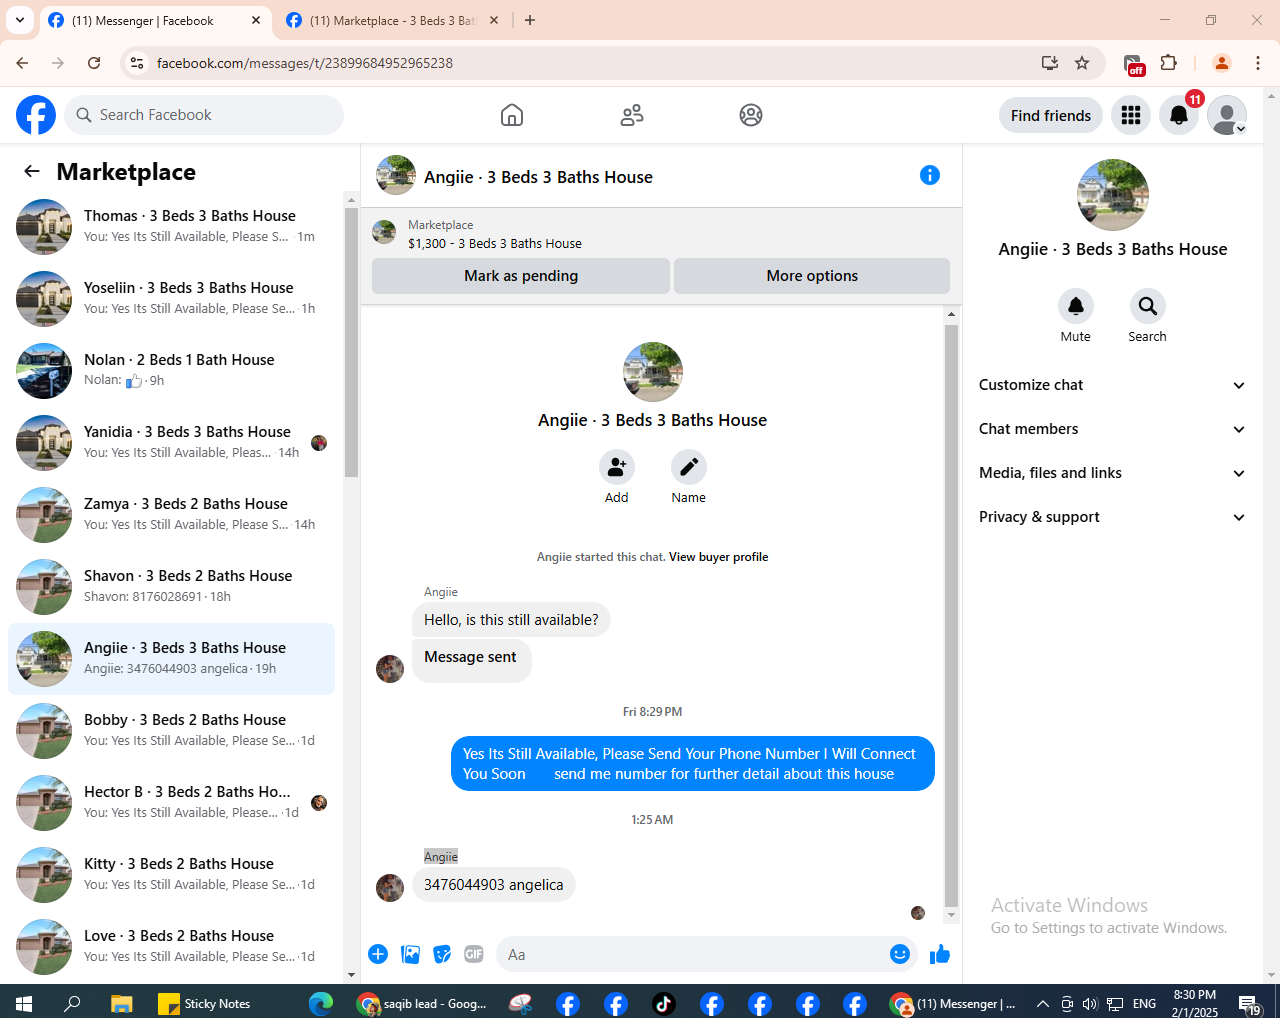Click the Mark as pending button
Viewport: 1280px width, 1018px height.
[521, 276]
